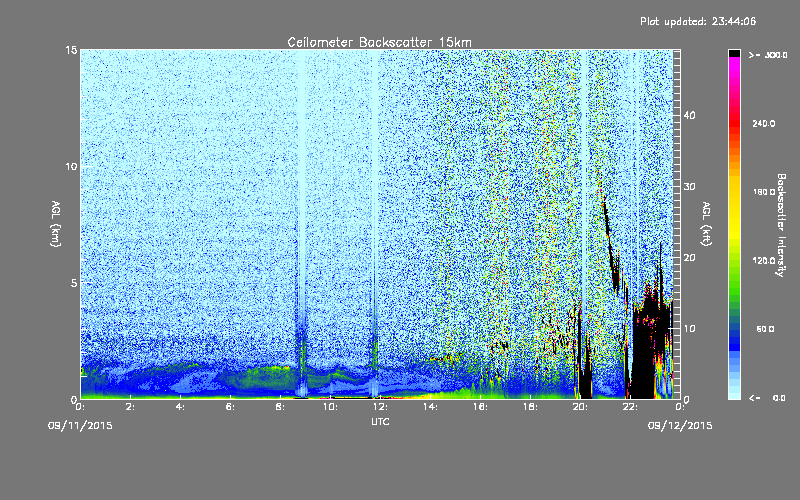
Task: Click the '120.0' colorbar value
Action: click(x=764, y=261)
